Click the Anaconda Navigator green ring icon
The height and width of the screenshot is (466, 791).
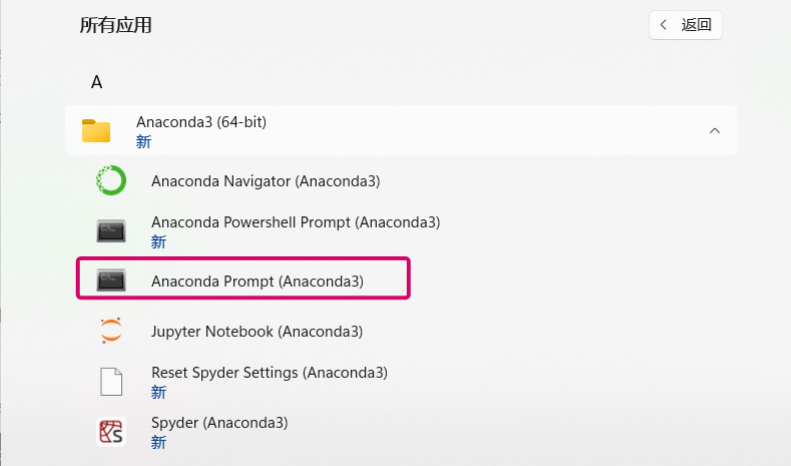tap(111, 181)
